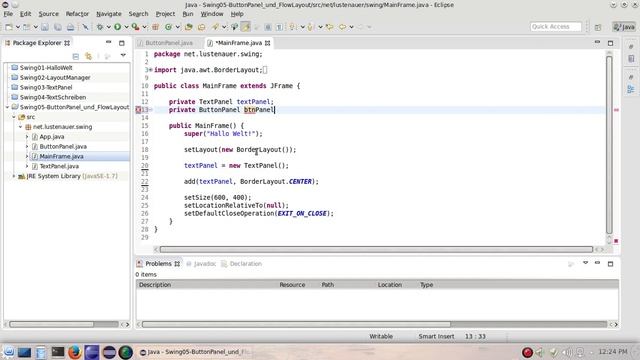Click the red record tray icon
640x360 pixels.
tap(527, 352)
